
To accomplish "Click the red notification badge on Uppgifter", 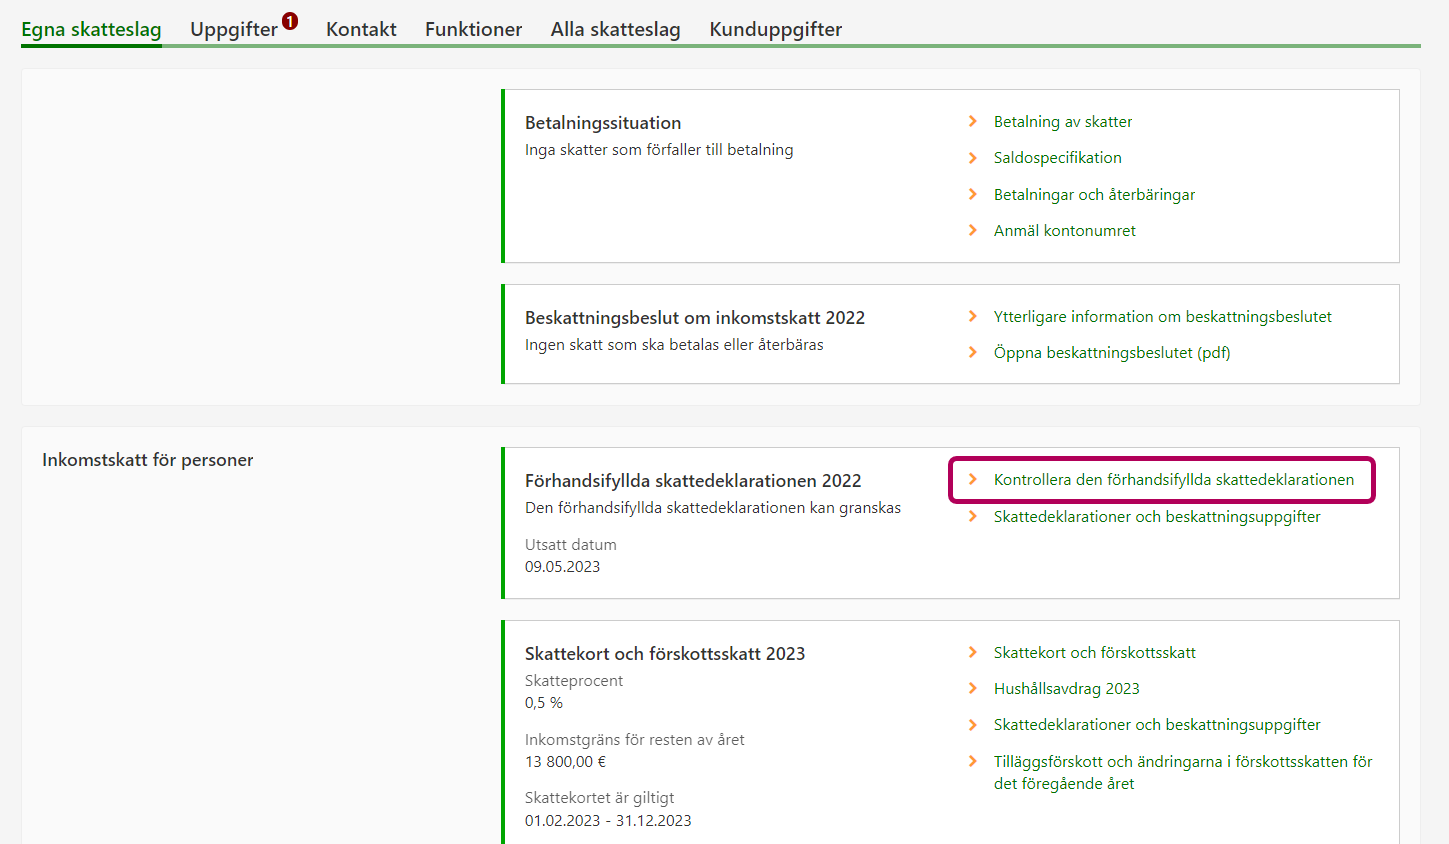I will [290, 20].
